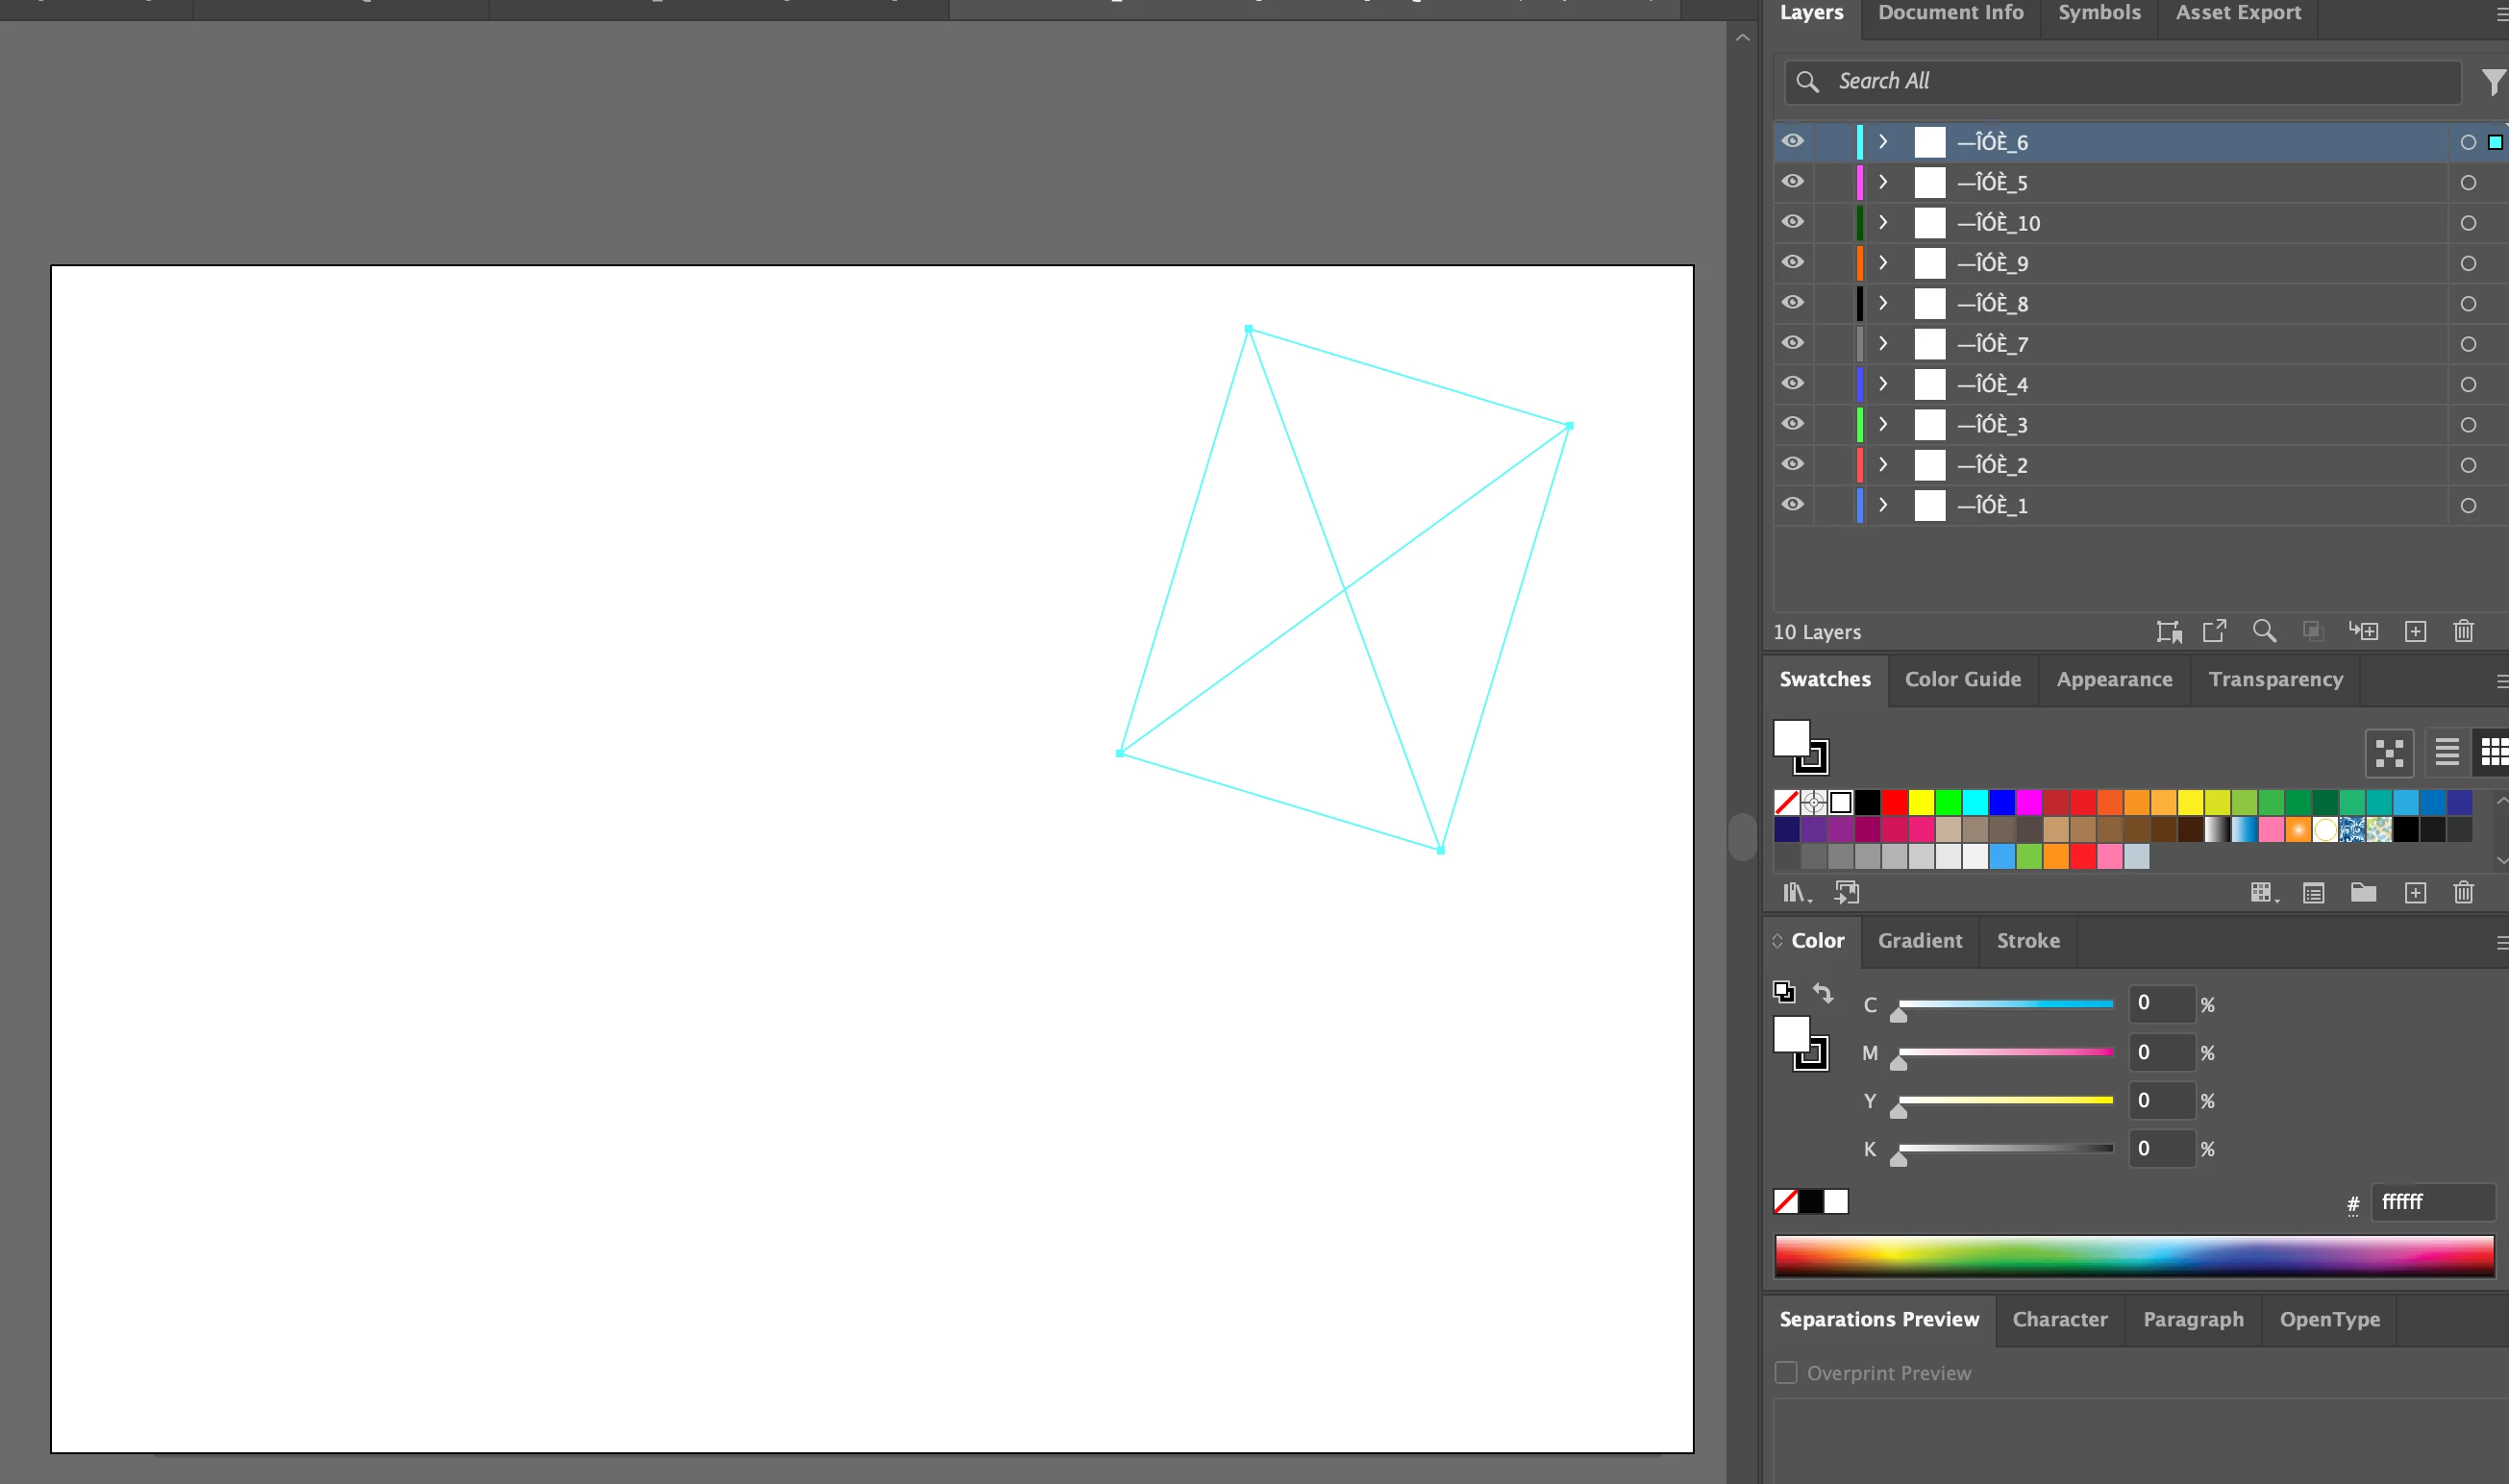
Task: Click the Create New Sublayer icon
Action: pyautogui.click(x=2364, y=631)
